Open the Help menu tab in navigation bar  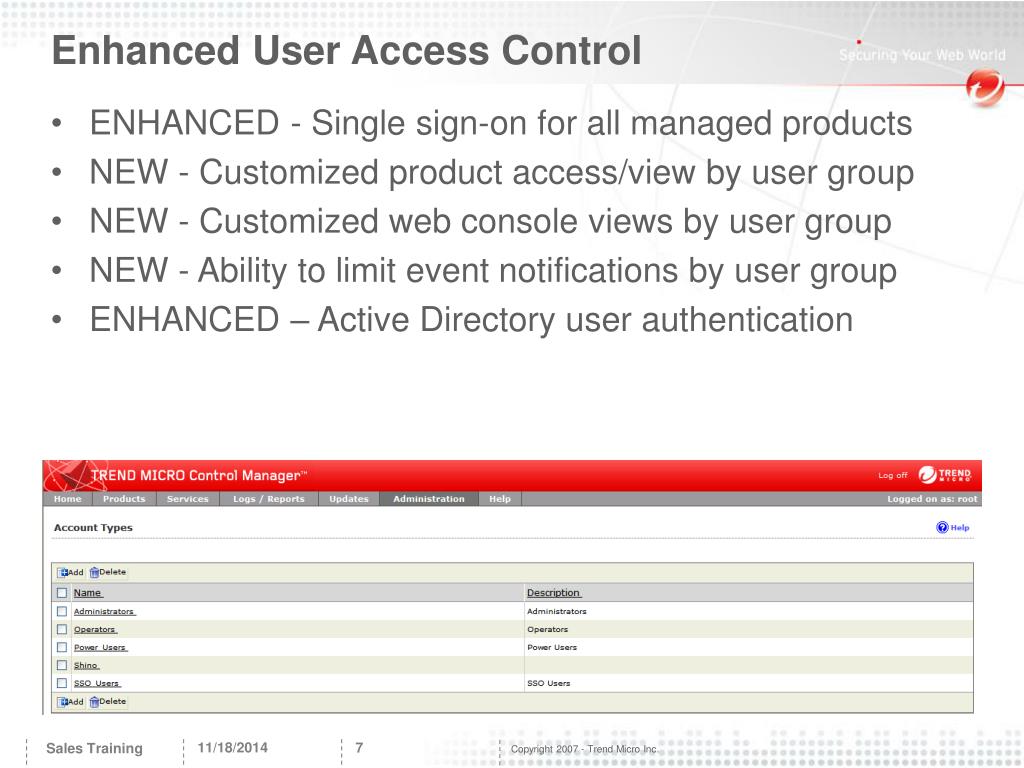500,499
